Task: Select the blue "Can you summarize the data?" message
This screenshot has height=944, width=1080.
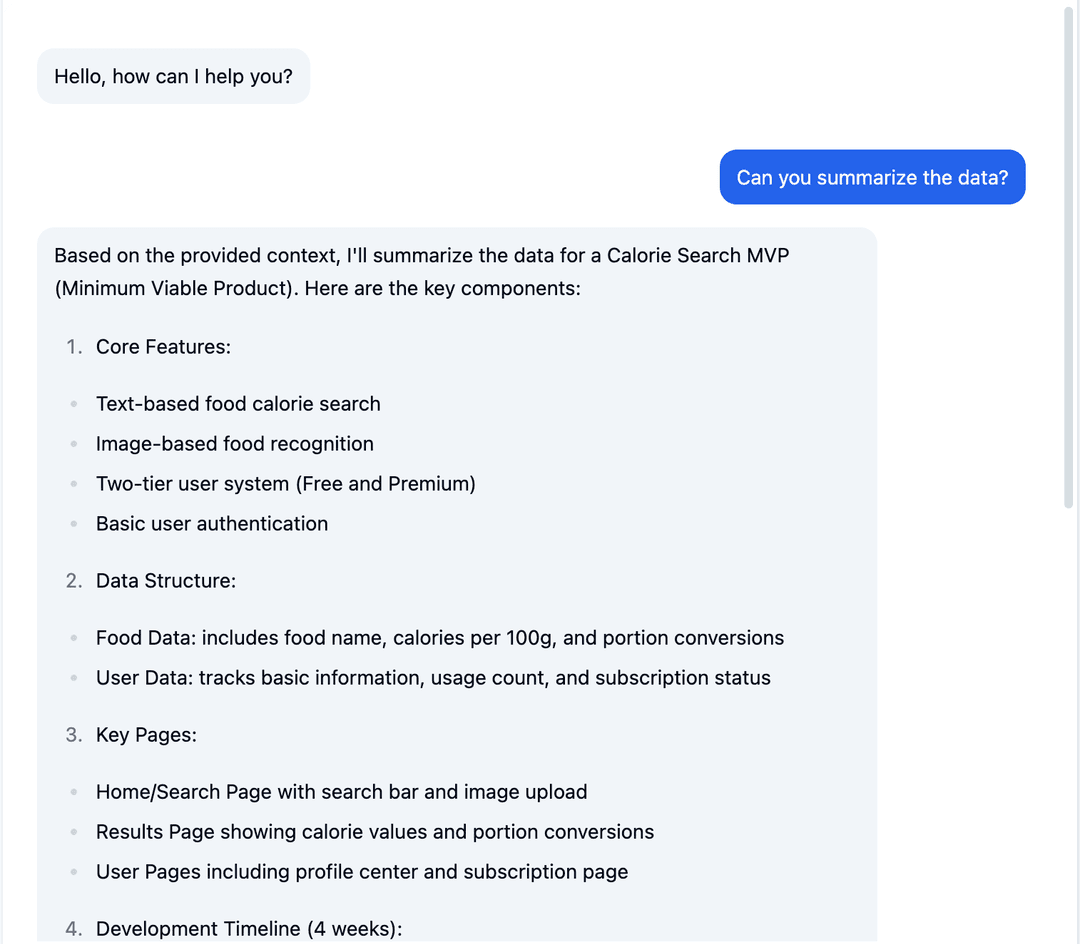Action: point(871,177)
